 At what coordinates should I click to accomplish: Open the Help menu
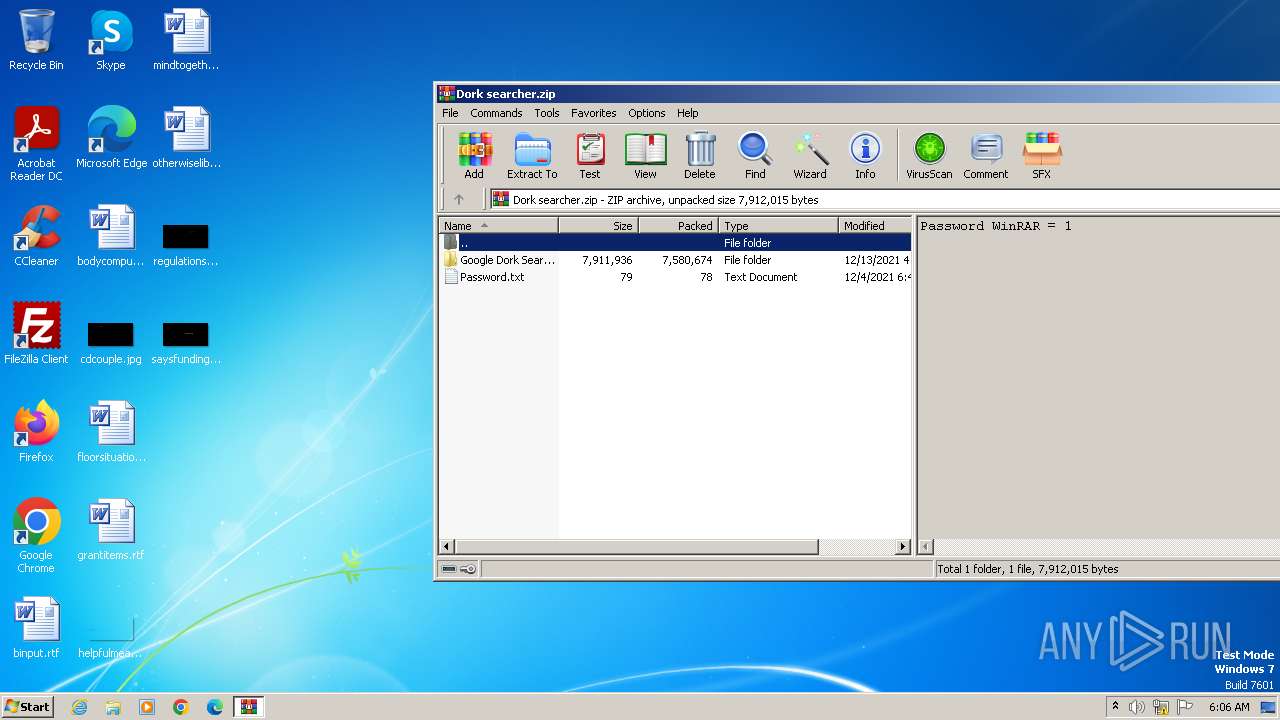click(688, 113)
